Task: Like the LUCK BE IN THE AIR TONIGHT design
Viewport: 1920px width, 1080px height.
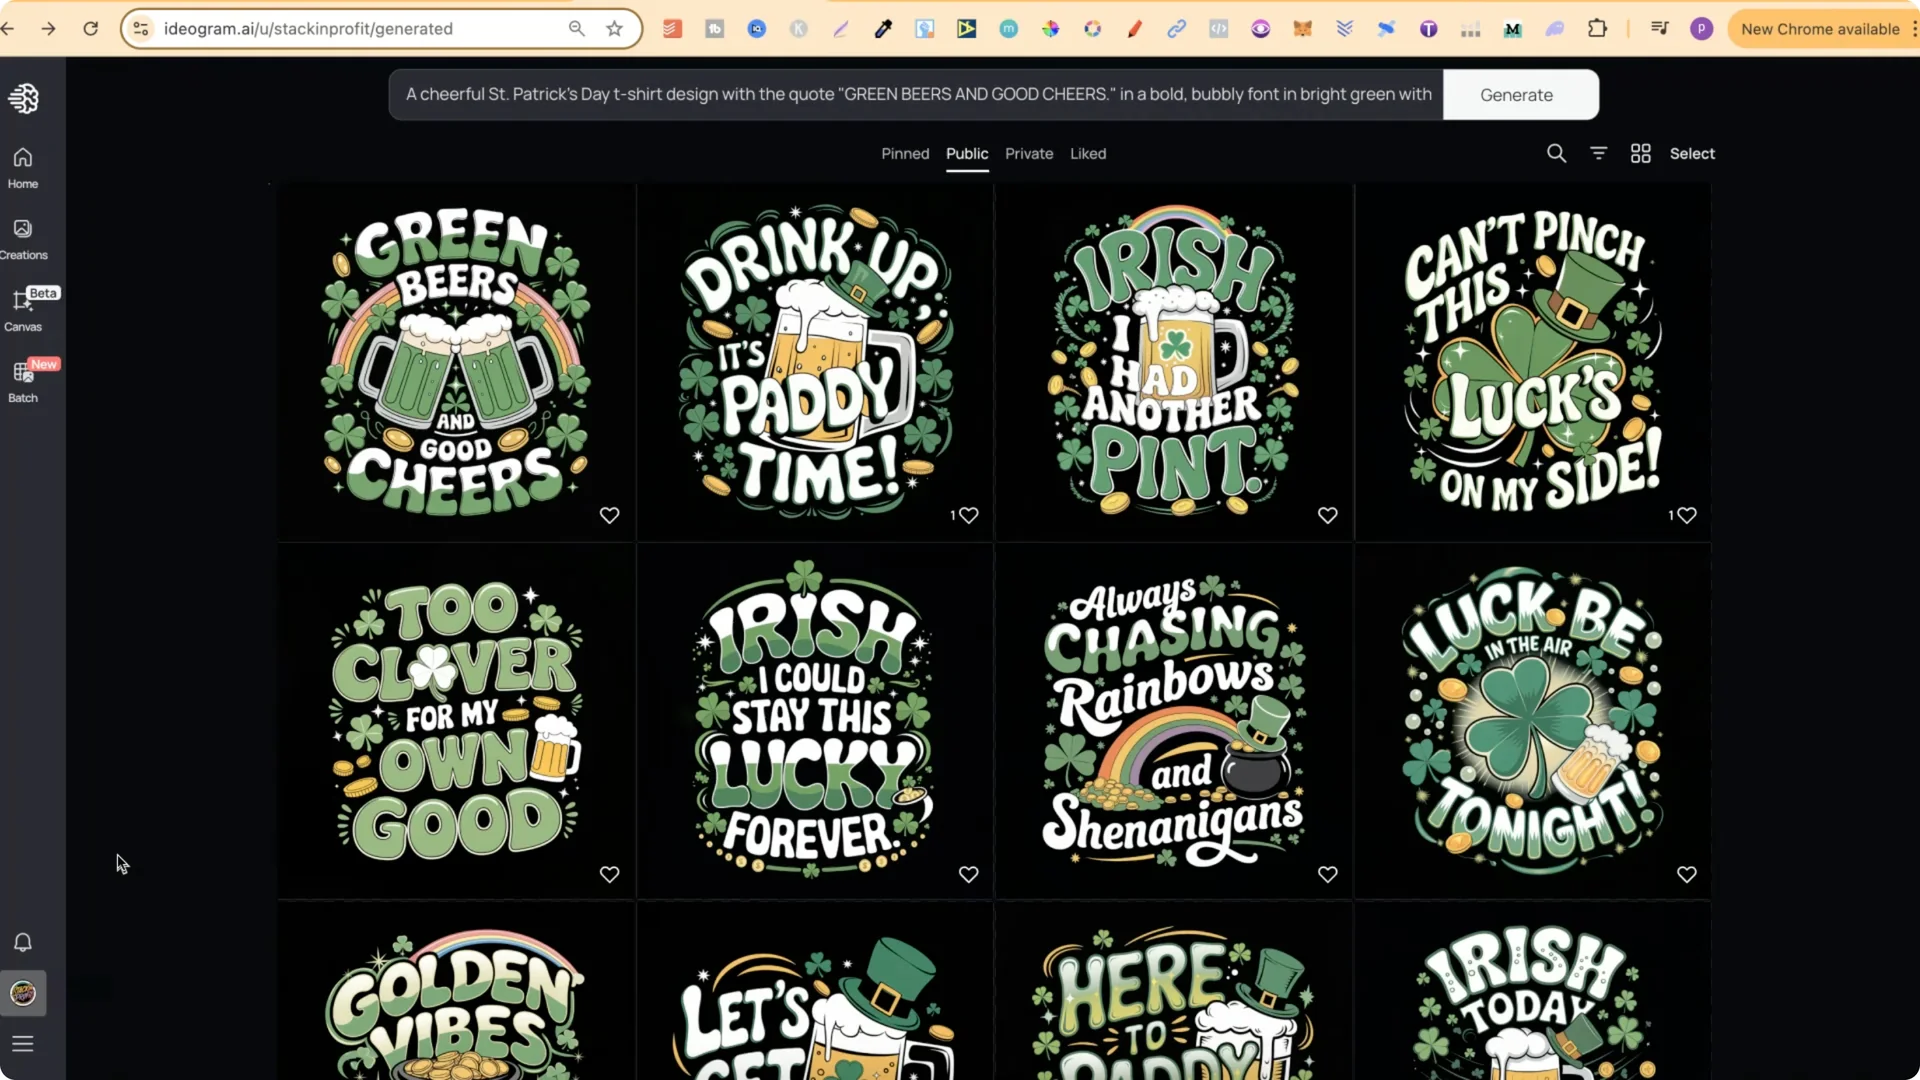Action: pyautogui.click(x=1686, y=874)
